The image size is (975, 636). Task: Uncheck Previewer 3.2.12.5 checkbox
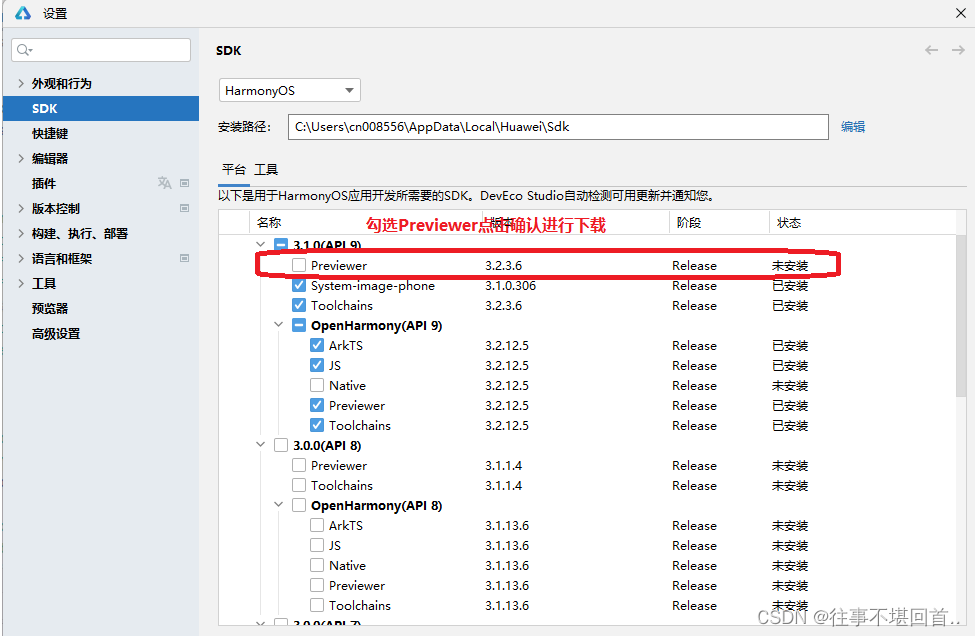[317, 405]
